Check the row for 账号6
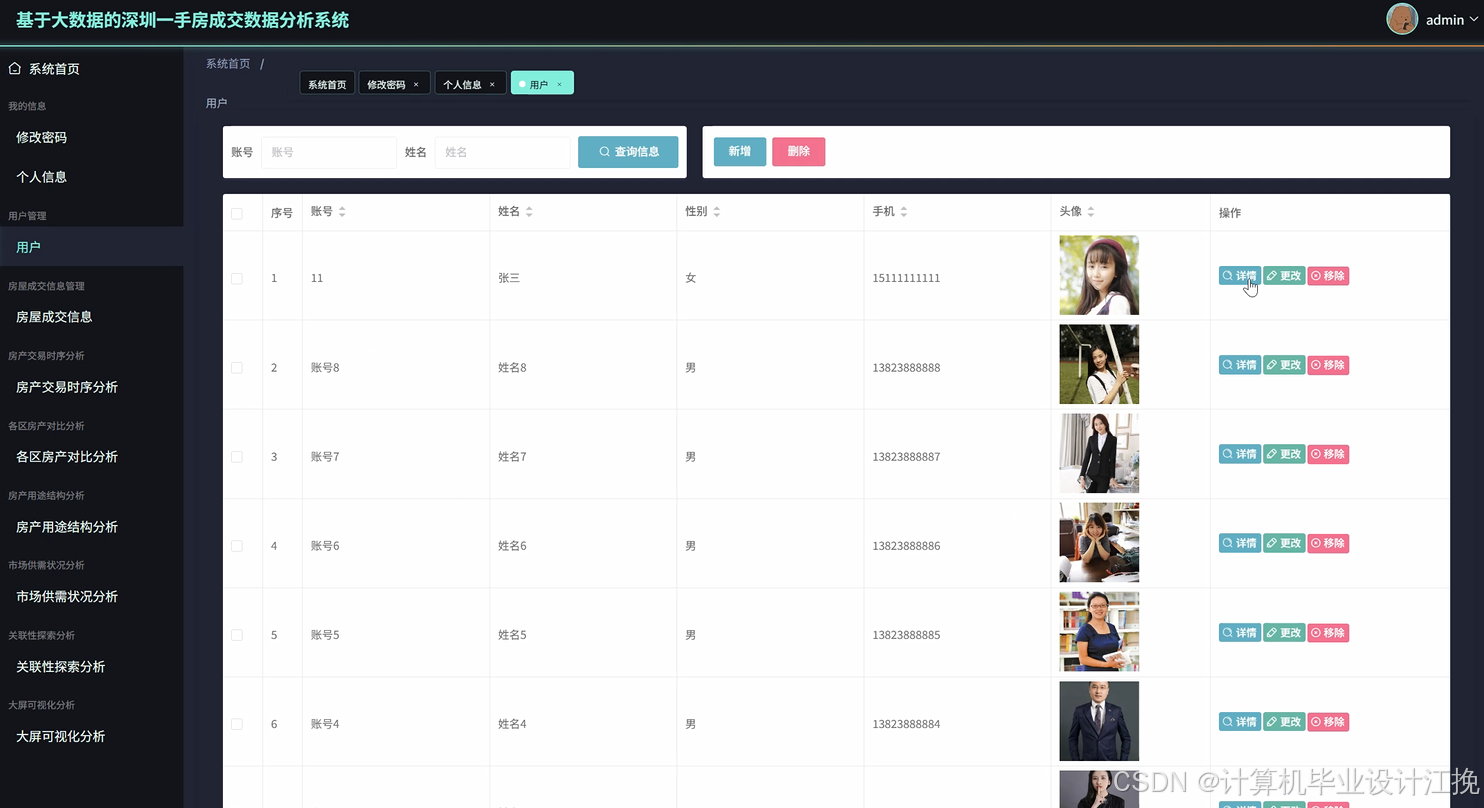The width and height of the screenshot is (1484, 808). (237, 546)
